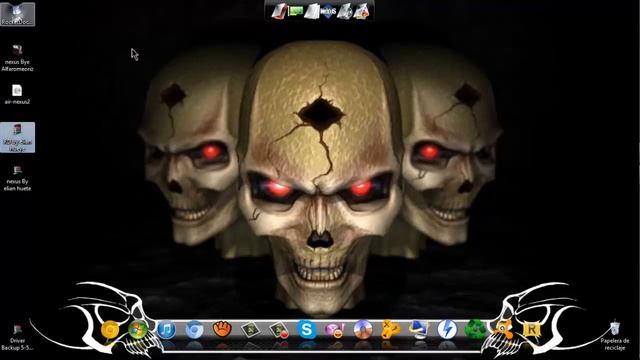Open the Driver Backup desktop shortcut
This screenshot has width=640, height=360.
tap(17, 337)
